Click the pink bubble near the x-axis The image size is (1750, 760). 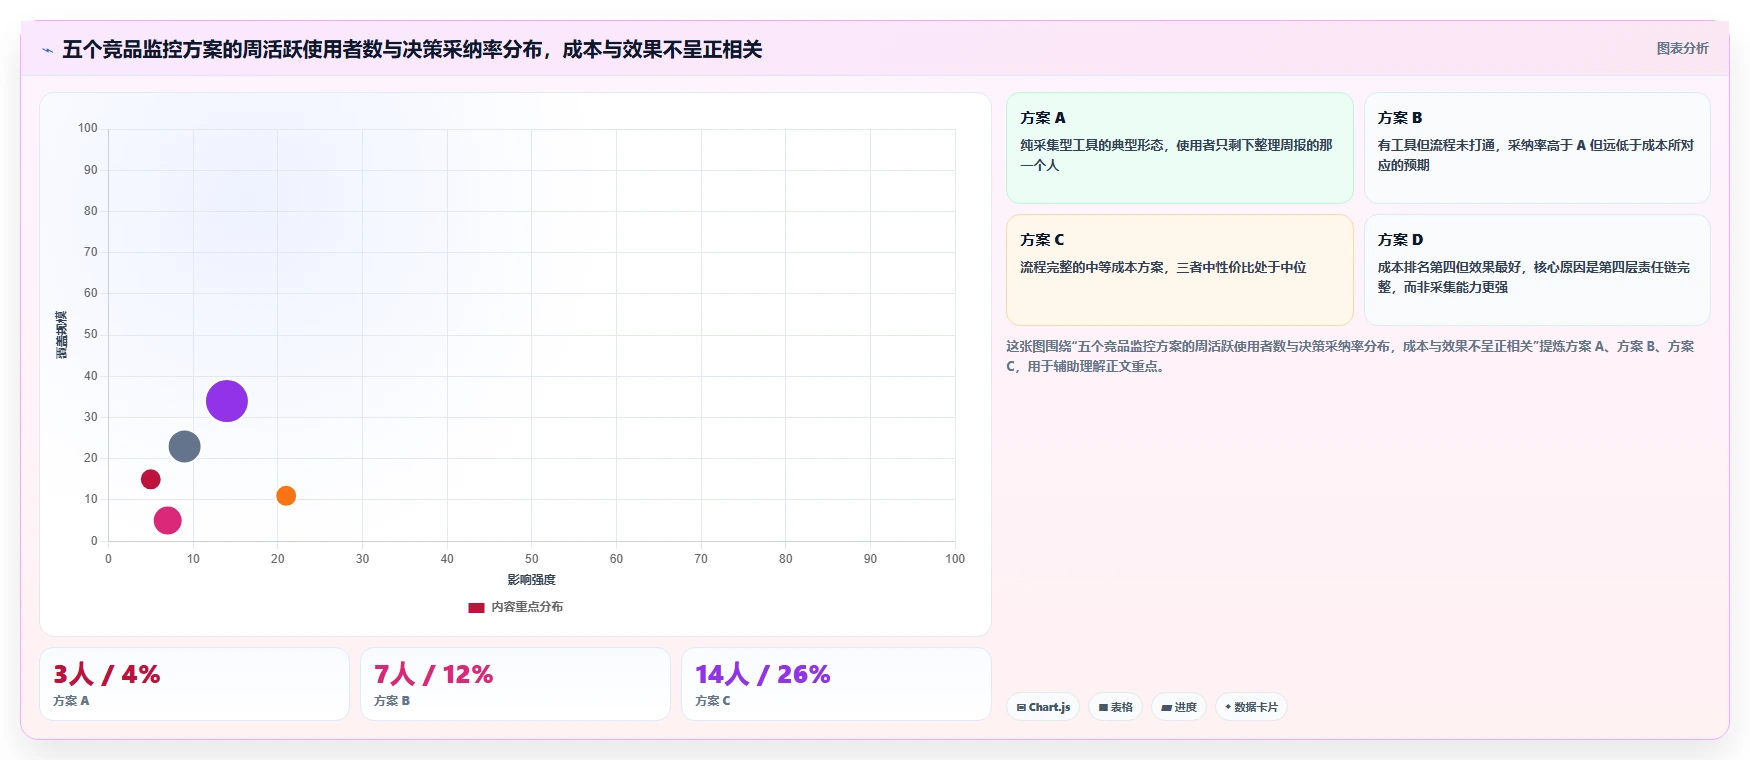[x=168, y=520]
